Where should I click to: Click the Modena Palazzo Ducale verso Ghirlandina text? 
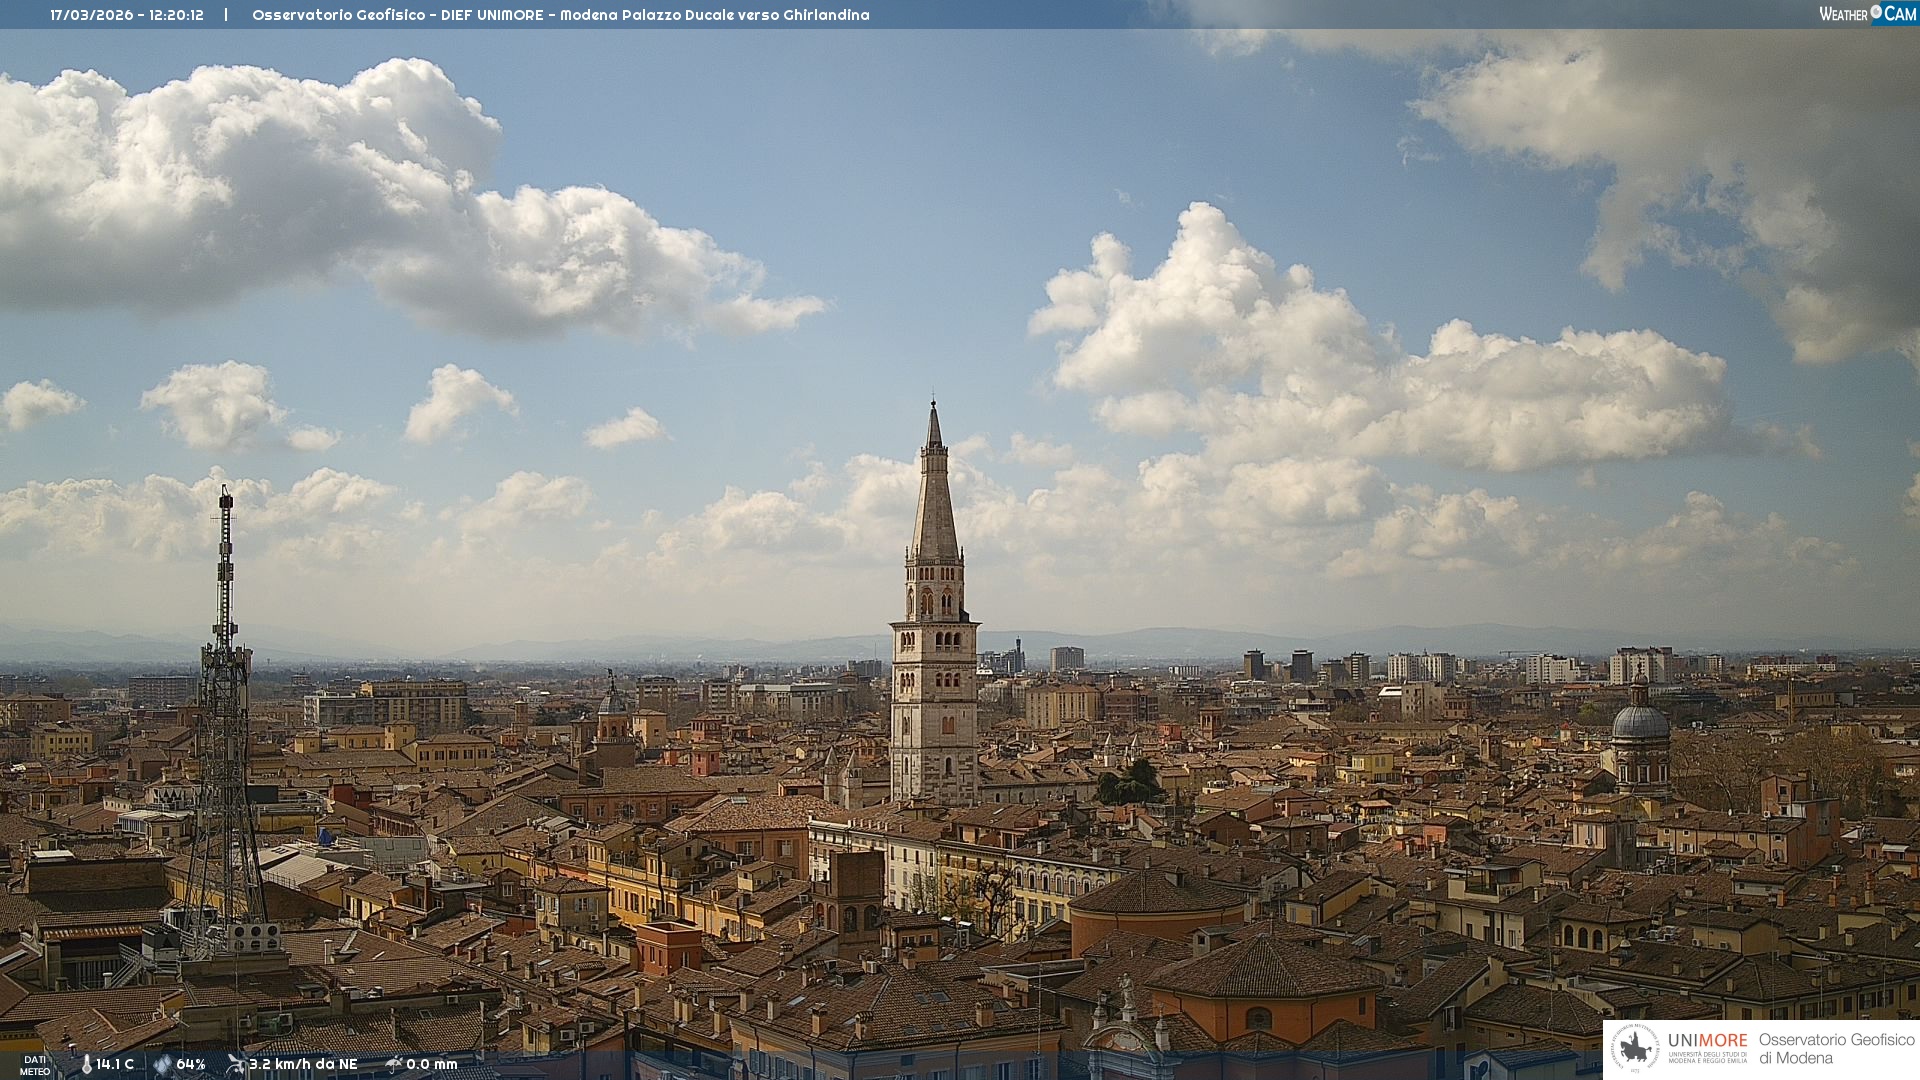coord(714,15)
